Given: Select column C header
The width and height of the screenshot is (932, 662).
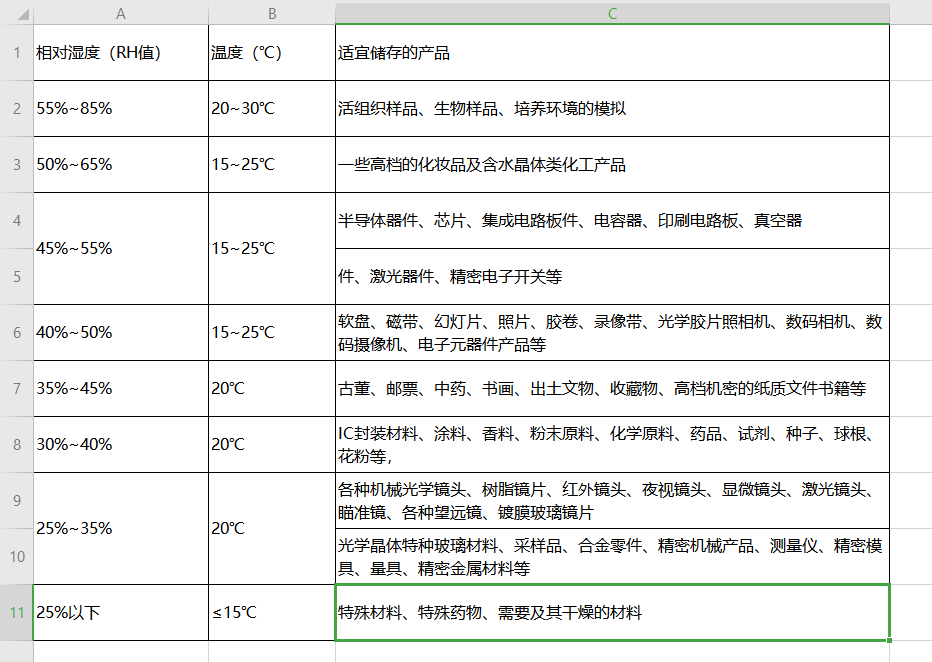Looking at the screenshot, I should pyautogui.click(x=612, y=13).
